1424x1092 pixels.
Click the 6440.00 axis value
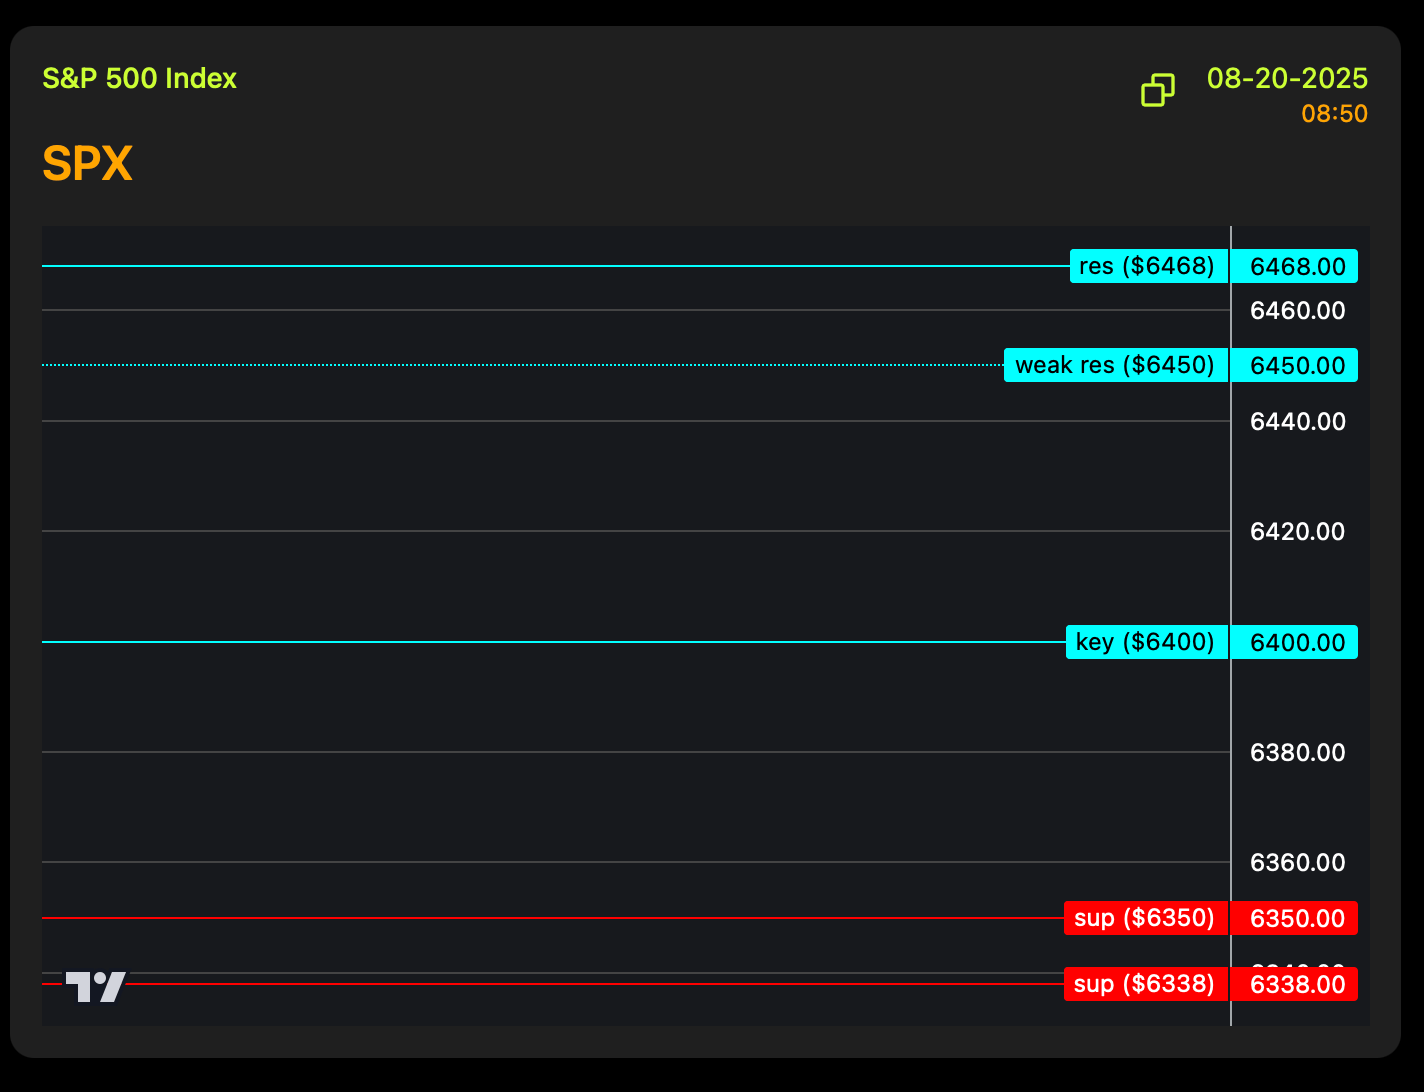pyautogui.click(x=1298, y=421)
